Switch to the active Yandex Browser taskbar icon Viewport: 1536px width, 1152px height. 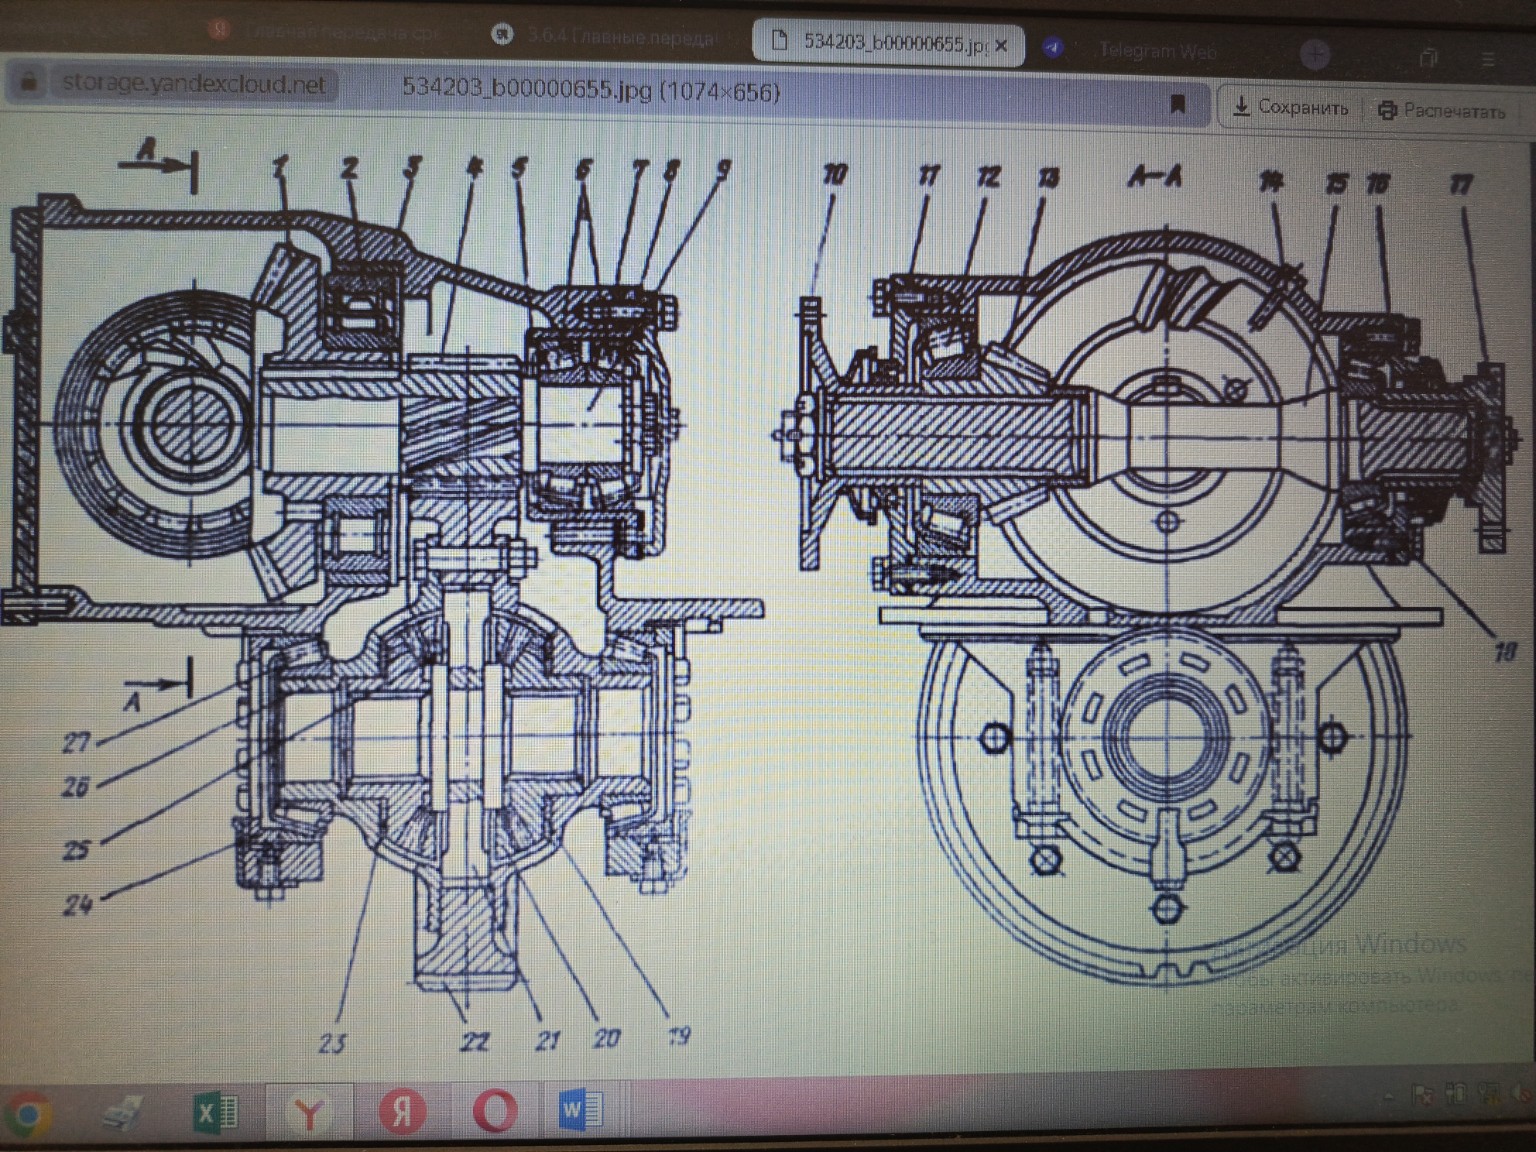pyautogui.click(x=309, y=1112)
